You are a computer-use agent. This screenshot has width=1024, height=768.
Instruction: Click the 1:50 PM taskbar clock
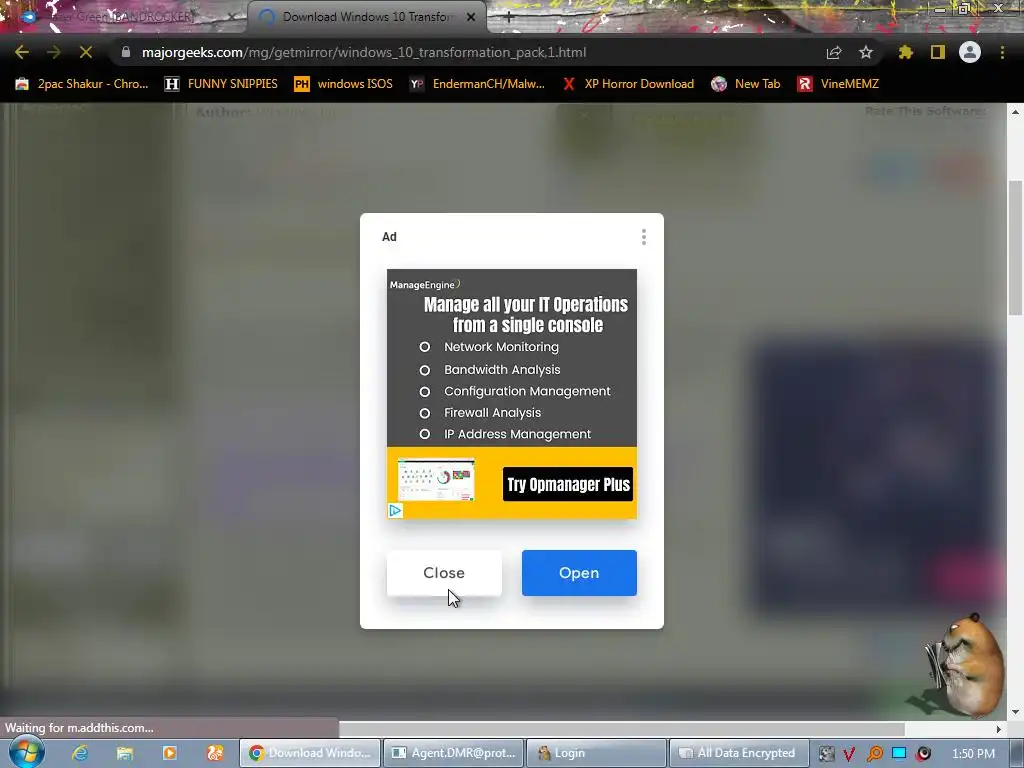pos(973,754)
